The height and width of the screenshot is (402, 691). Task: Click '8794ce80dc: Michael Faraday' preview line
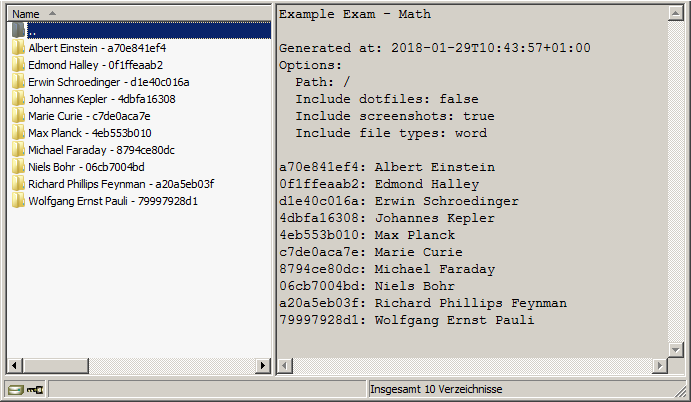pyautogui.click(x=387, y=269)
